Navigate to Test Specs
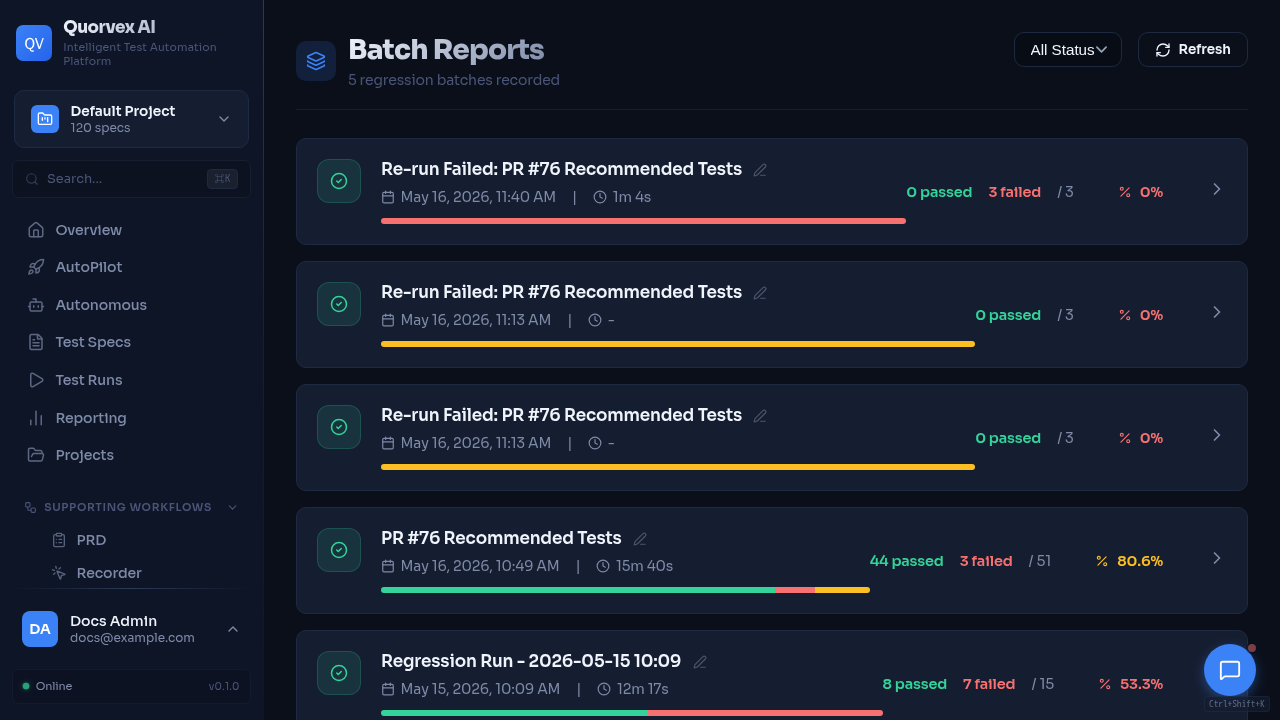Viewport: 1280px width, 720px height. click(131, 342)
